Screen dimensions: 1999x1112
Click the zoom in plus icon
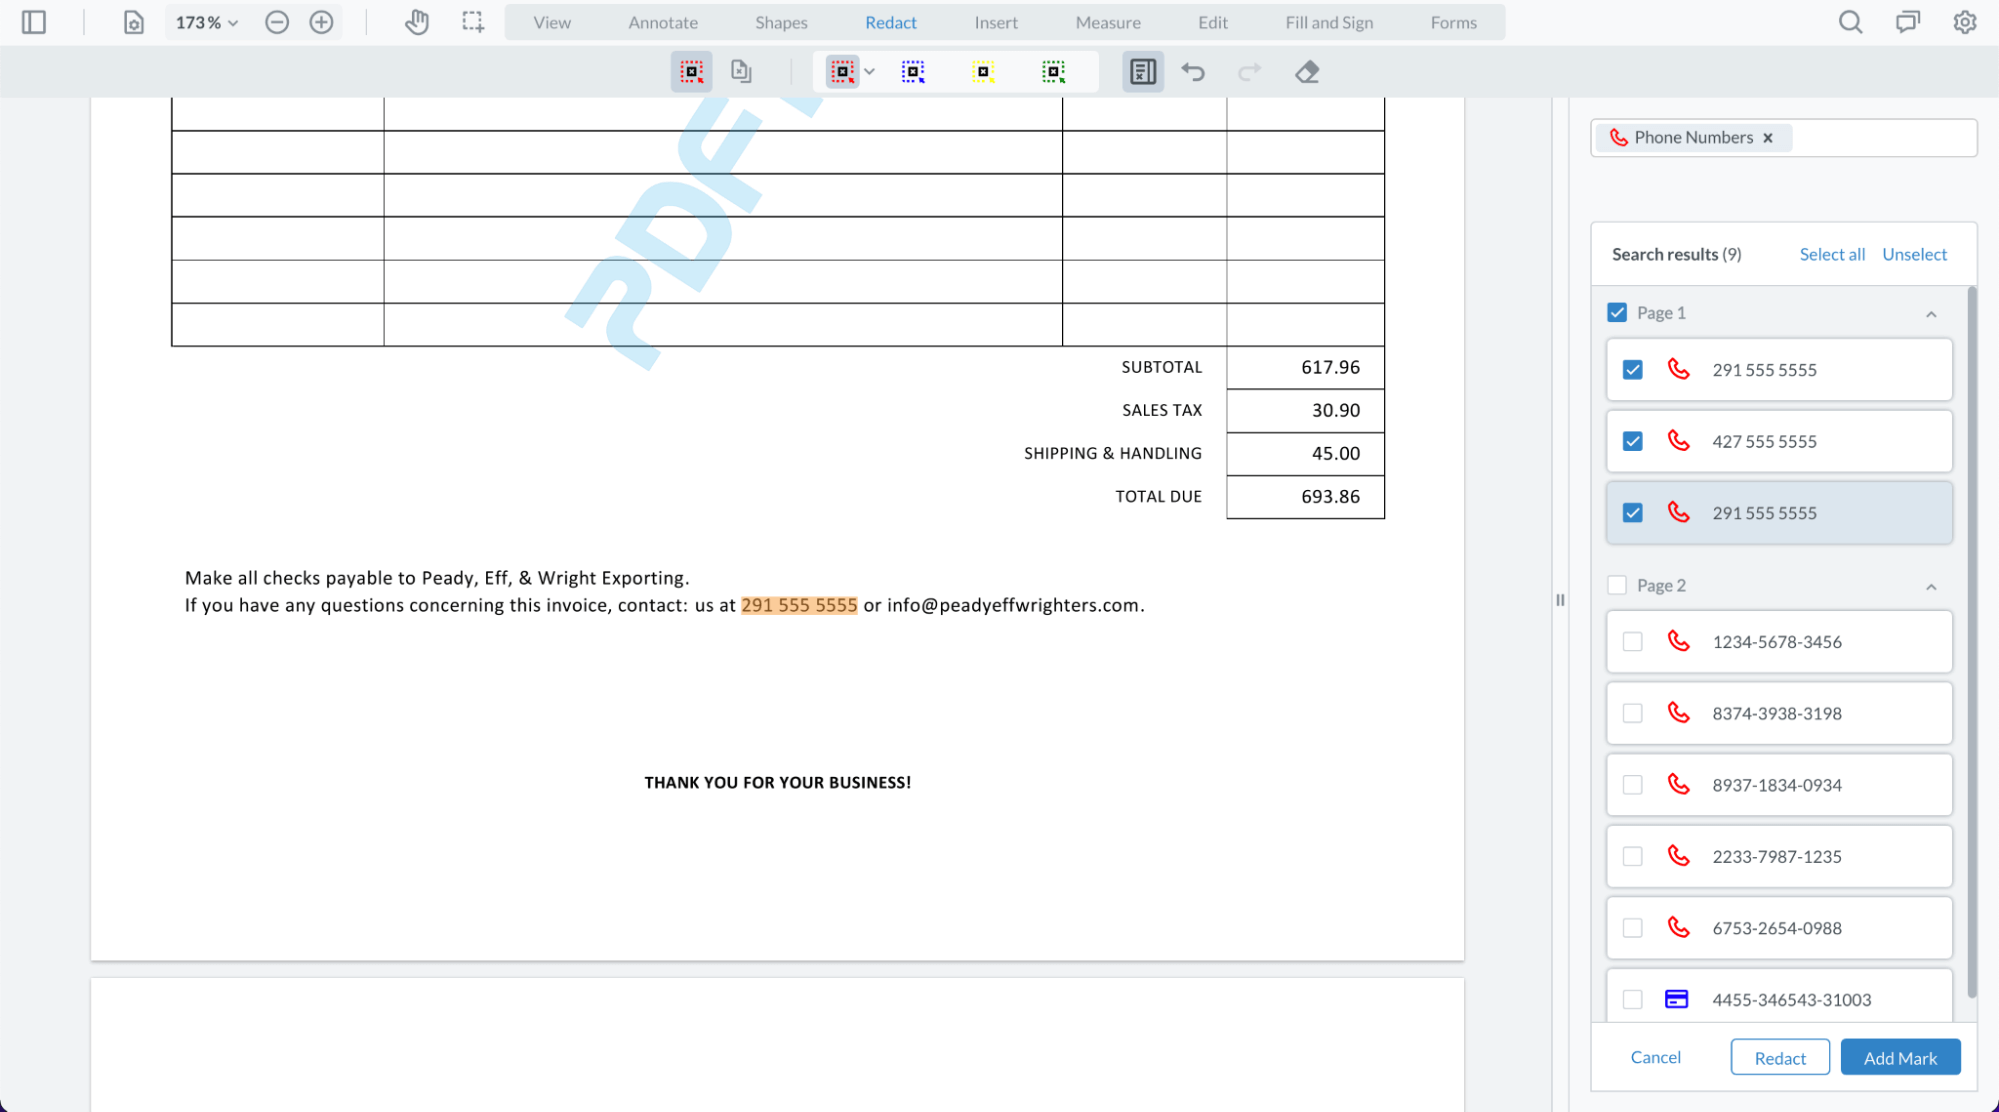pyautogui.click(x=321, y=22)
